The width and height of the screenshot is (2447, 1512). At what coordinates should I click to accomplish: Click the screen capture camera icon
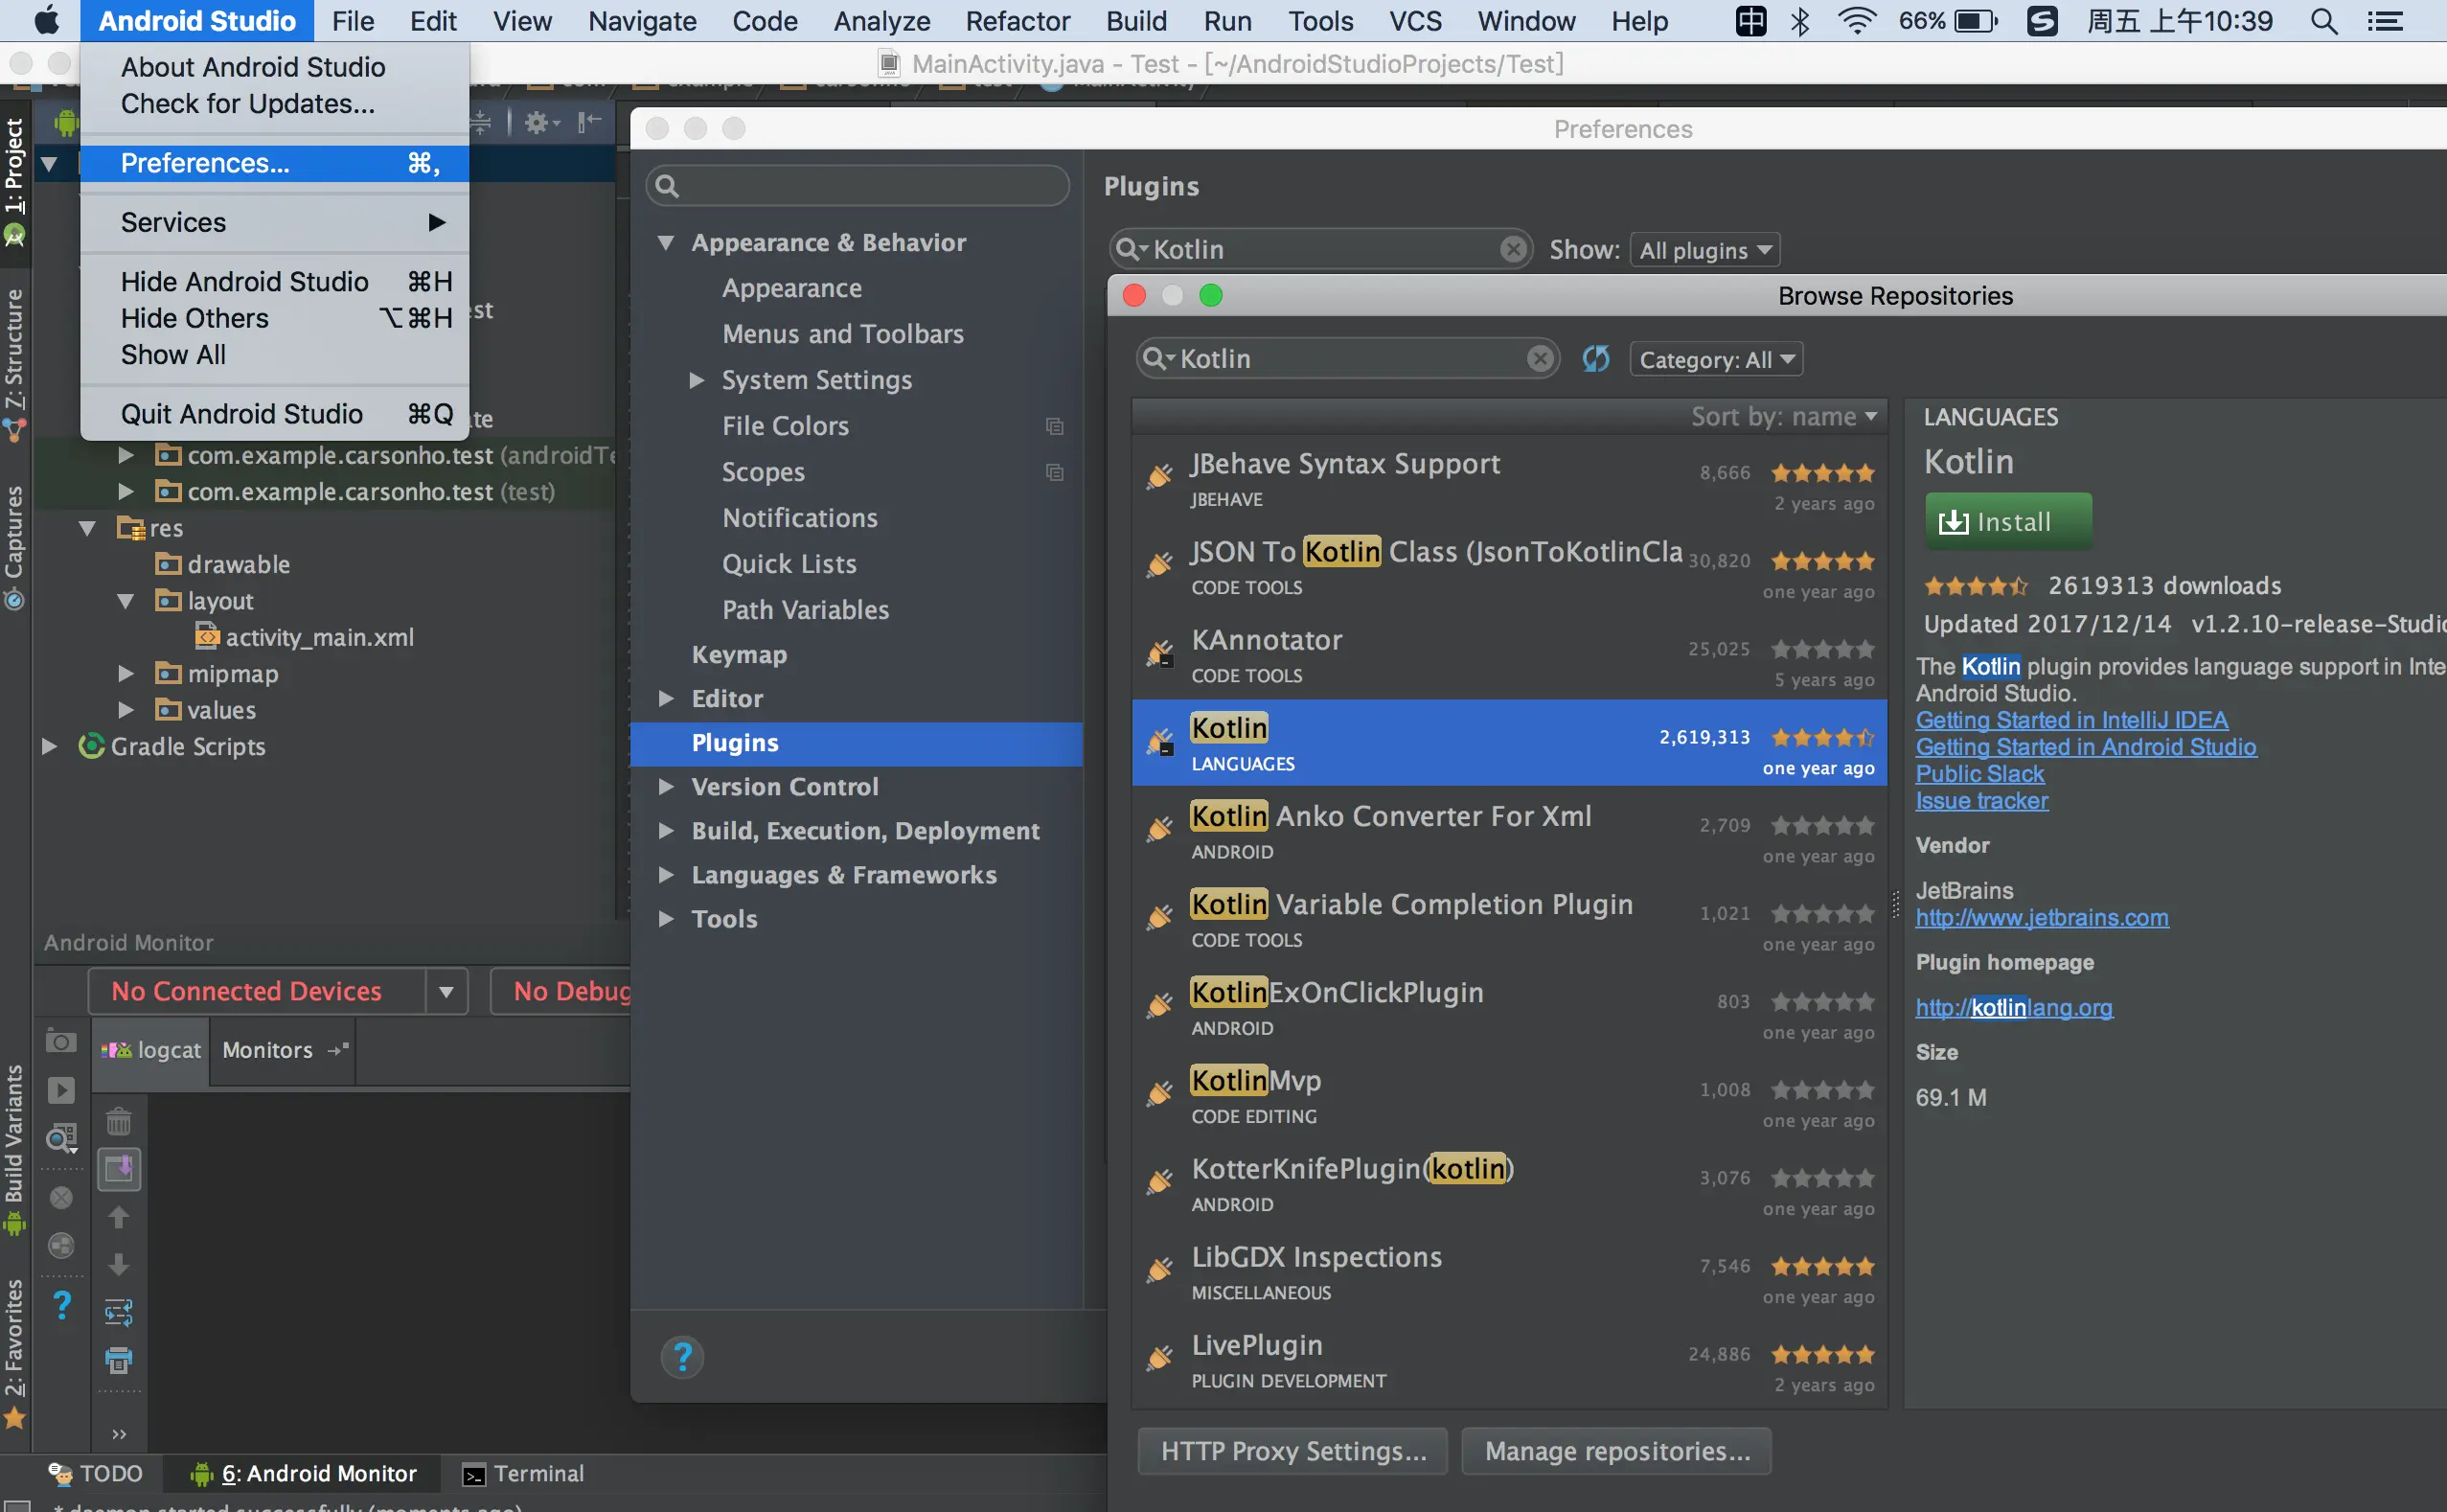pos(61,1043)
